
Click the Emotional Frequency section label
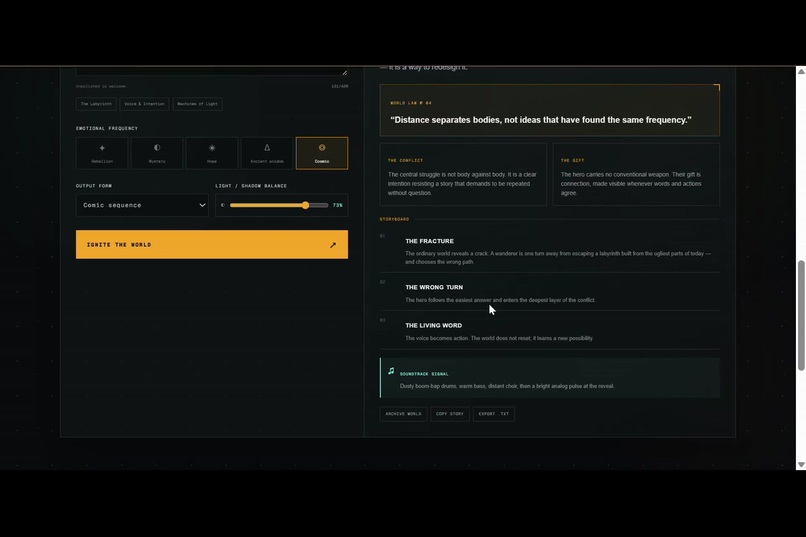click(107, 128)
